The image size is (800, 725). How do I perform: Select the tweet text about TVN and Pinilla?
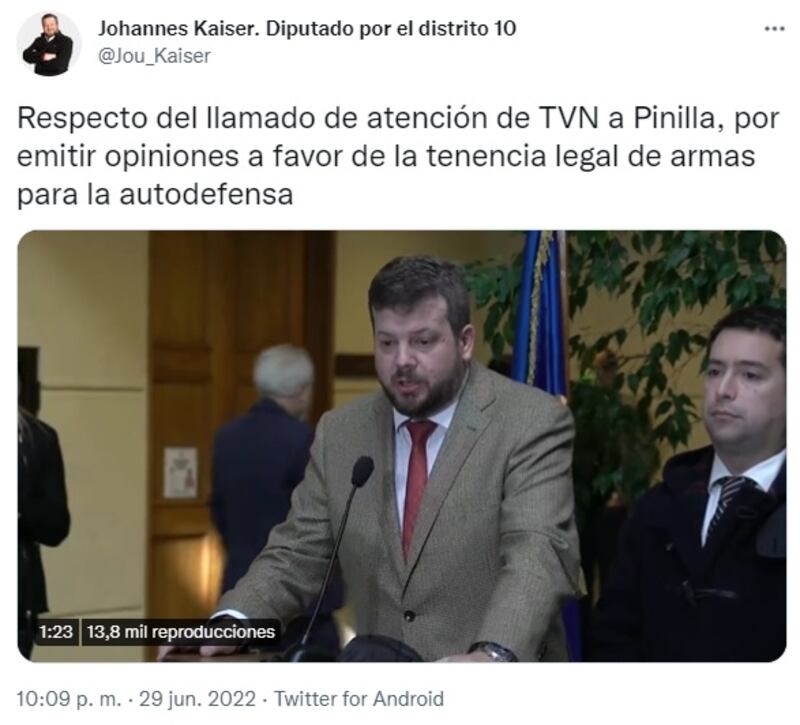398,156
